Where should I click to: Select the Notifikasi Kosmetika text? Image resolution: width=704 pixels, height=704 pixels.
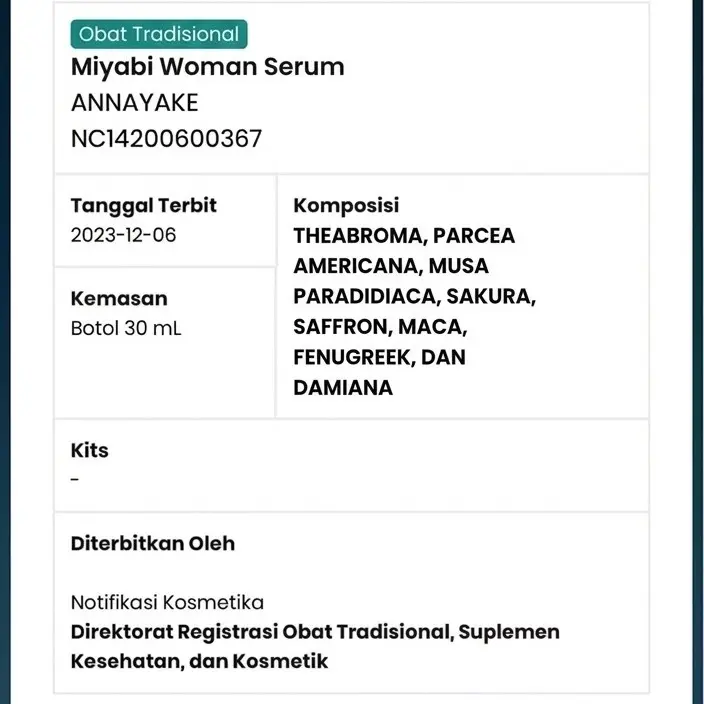point(167,602)
